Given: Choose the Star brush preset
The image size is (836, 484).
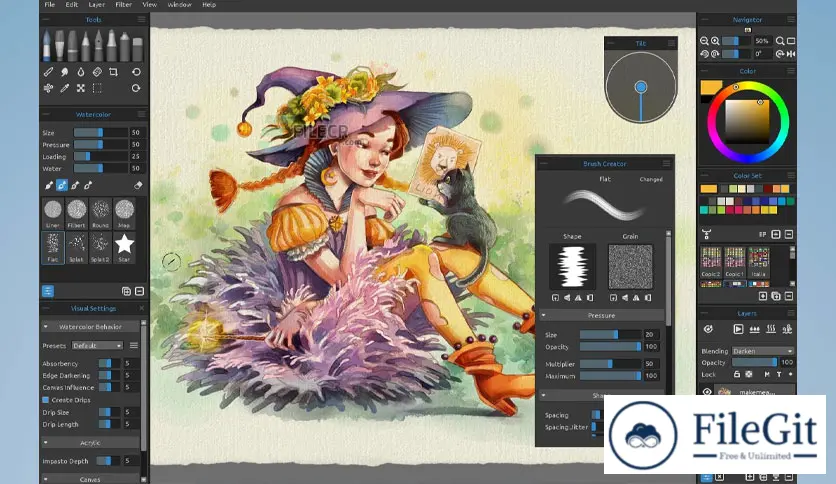Looking at the screenshot, I should click(x=124, y=247).
